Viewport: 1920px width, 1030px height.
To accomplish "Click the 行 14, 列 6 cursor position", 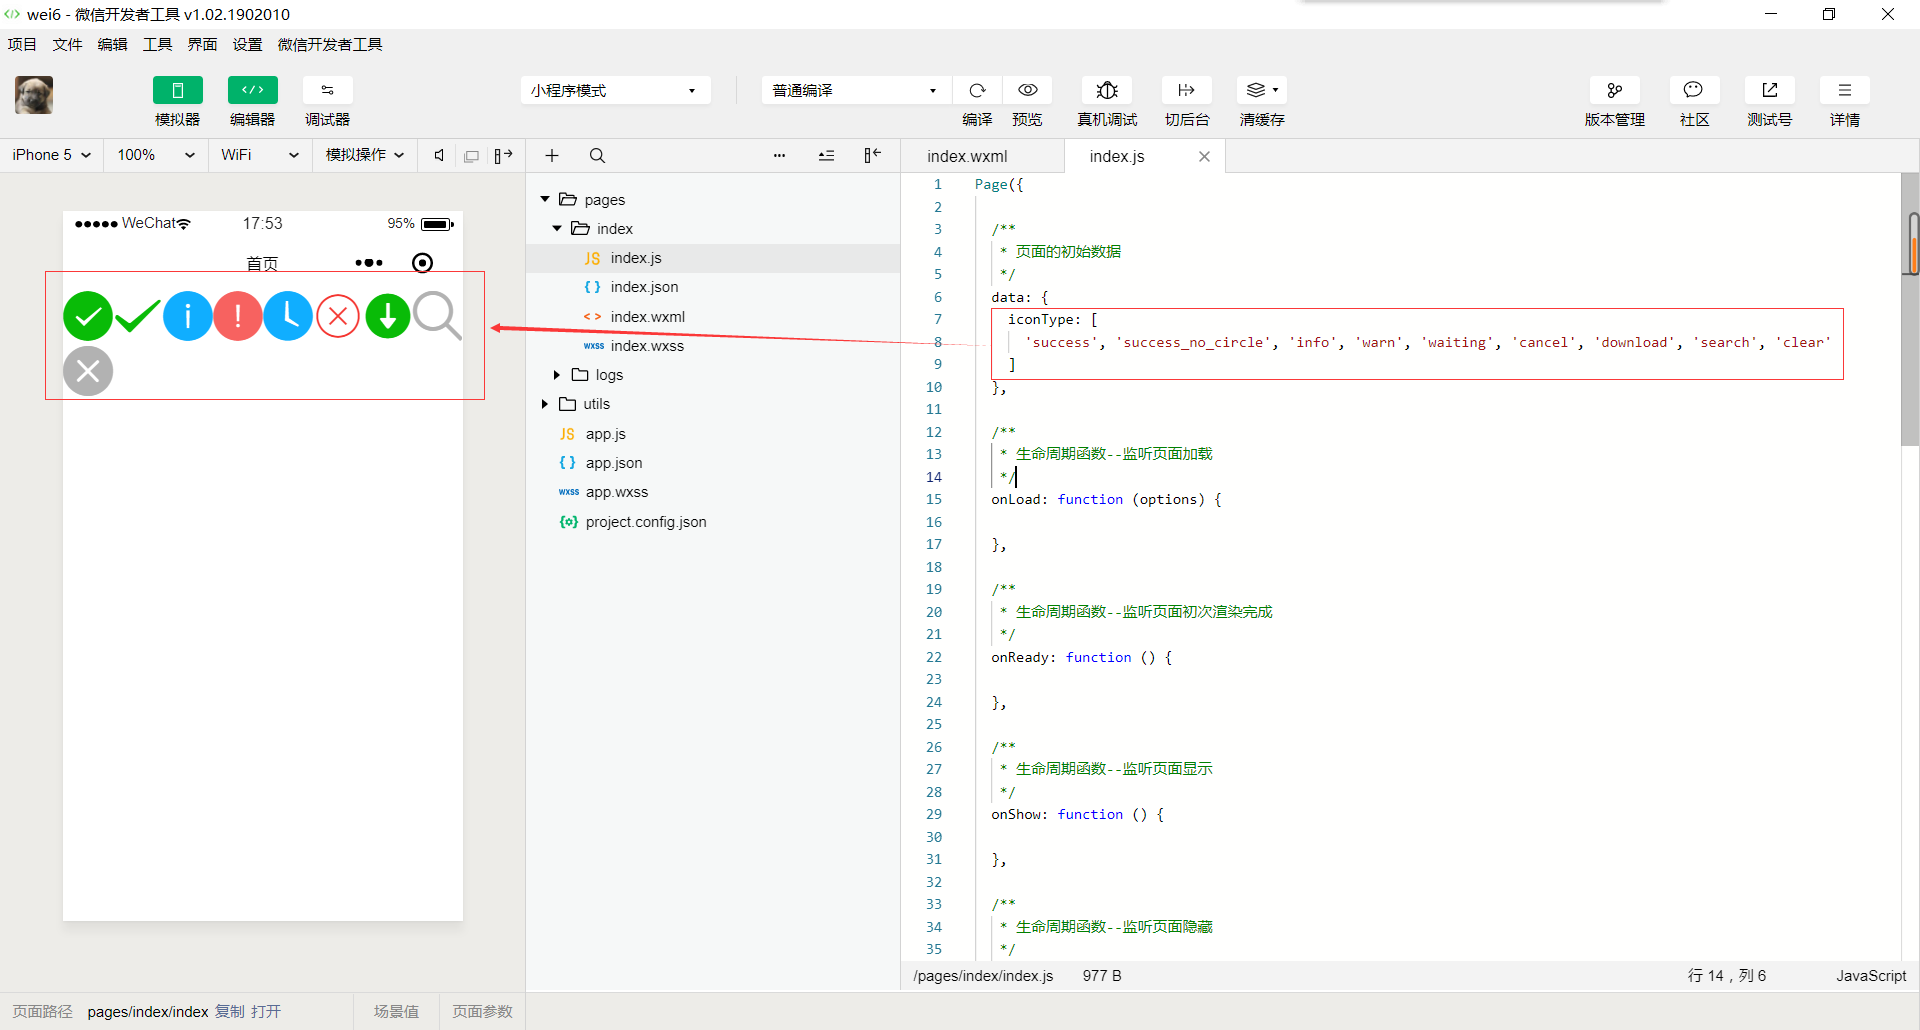I will click(1727, 976).
